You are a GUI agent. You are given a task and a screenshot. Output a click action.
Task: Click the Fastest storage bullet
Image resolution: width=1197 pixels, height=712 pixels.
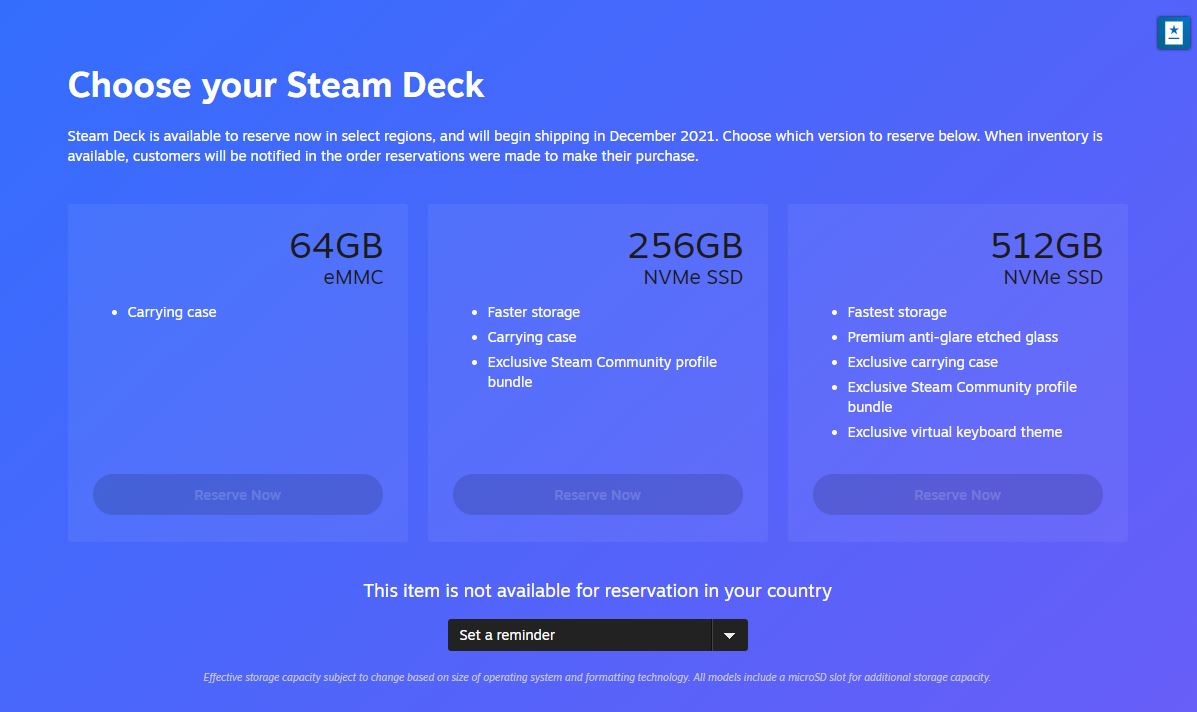(x=897, y=312)
